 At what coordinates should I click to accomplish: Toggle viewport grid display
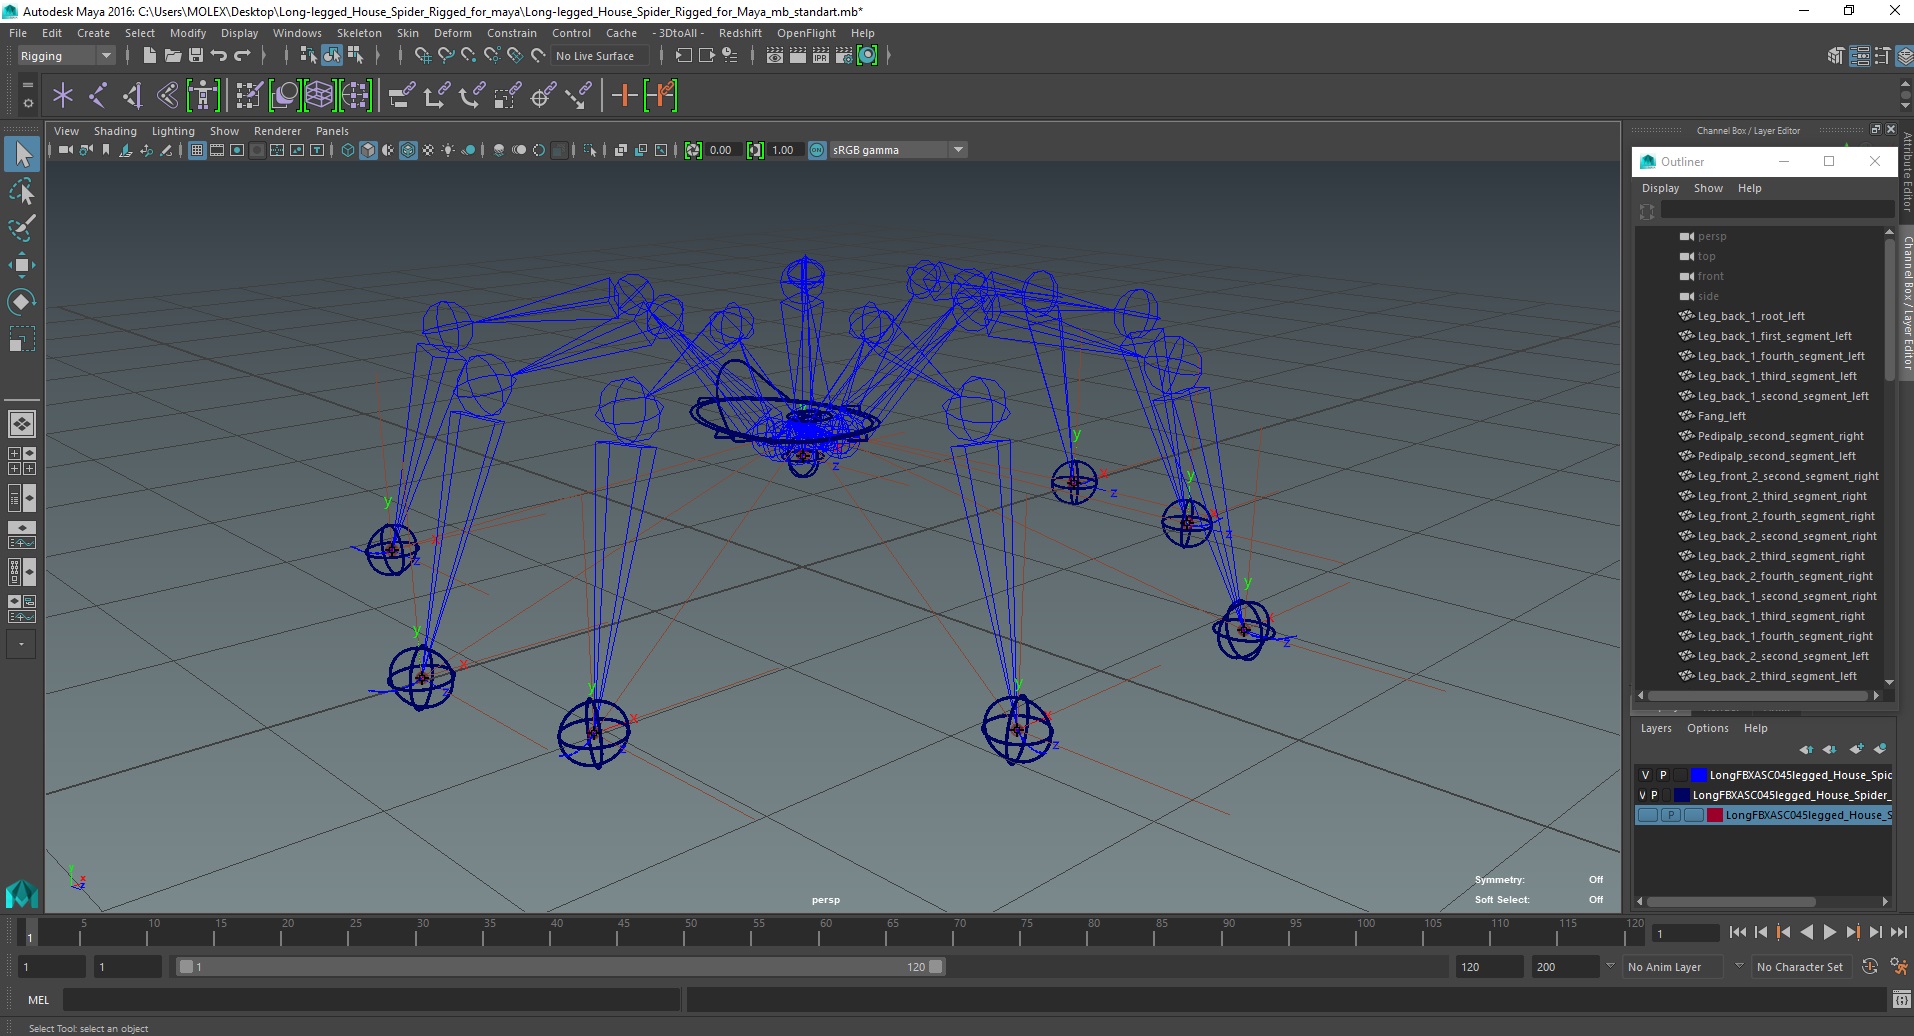pos(197,150)
